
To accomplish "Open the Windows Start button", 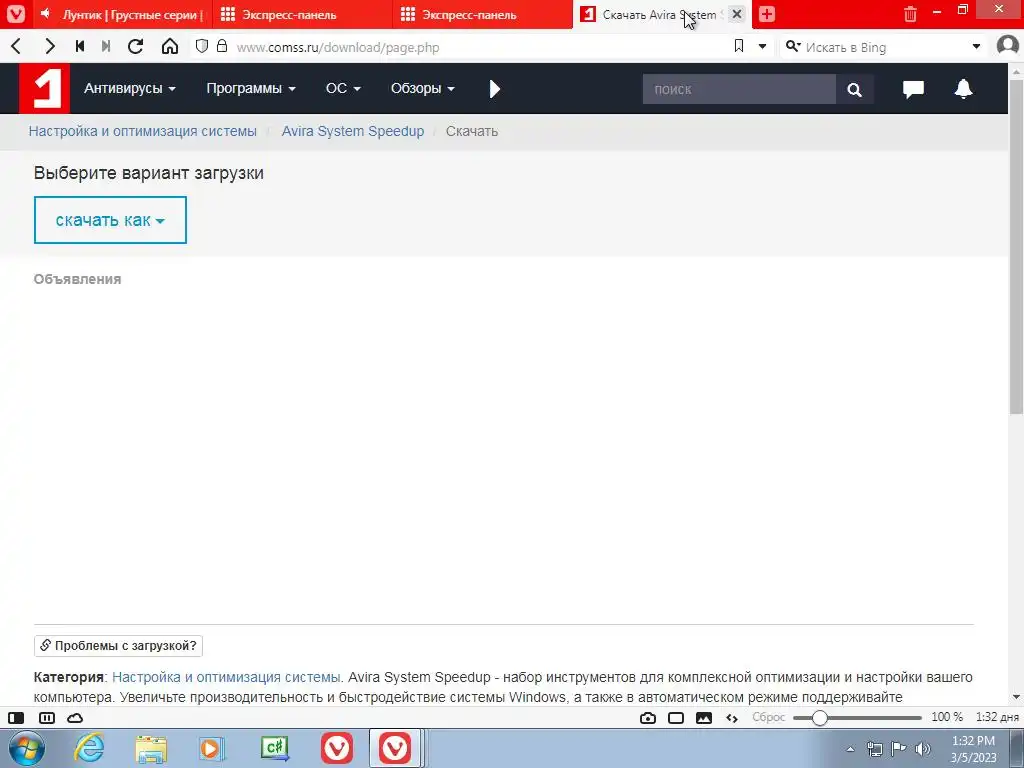I will pyautogui.click(x=26, y=749).
